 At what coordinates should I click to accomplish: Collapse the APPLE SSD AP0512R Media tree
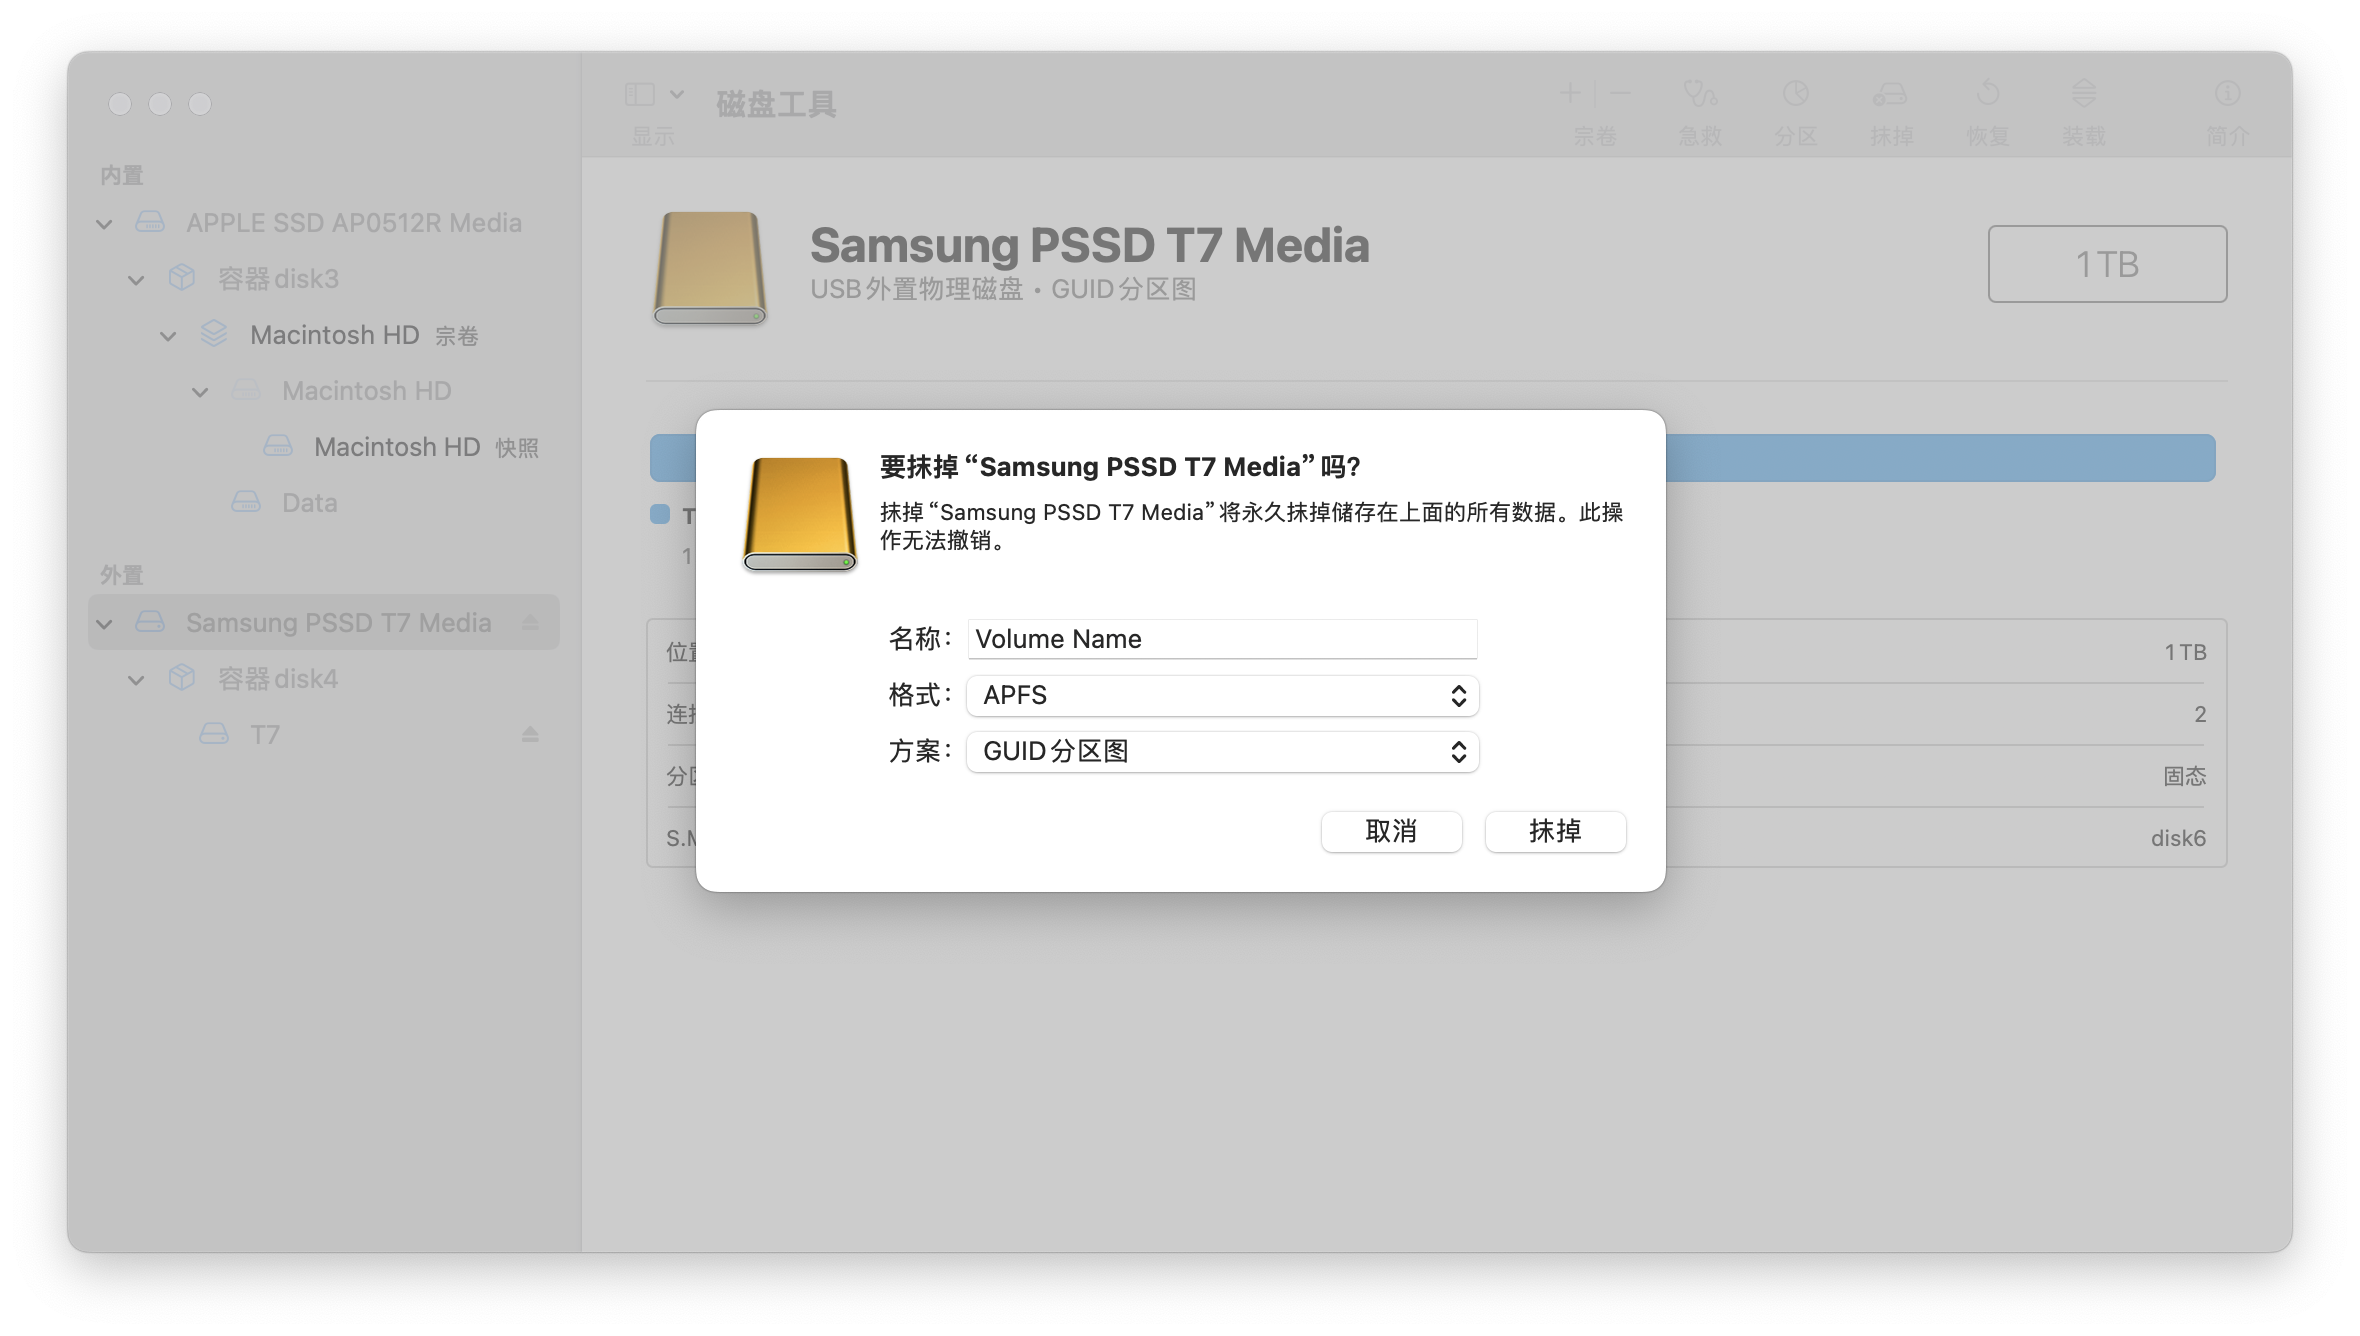[104, 224]
